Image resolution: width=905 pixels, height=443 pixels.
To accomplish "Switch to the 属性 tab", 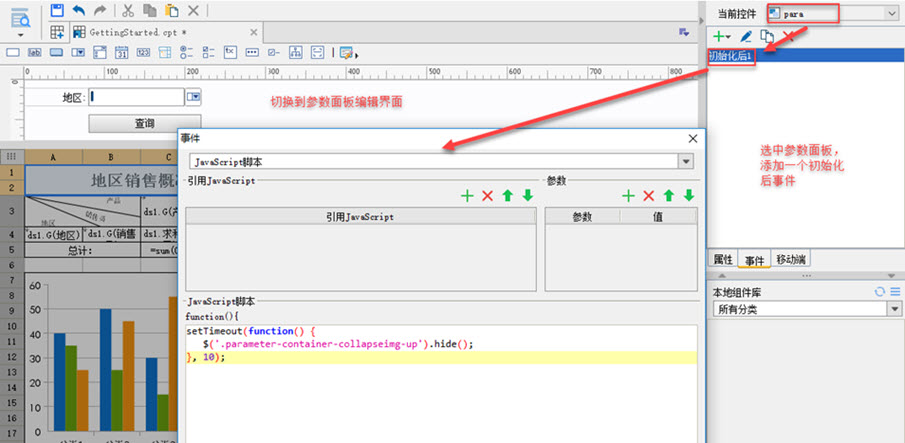I will 723,260.
